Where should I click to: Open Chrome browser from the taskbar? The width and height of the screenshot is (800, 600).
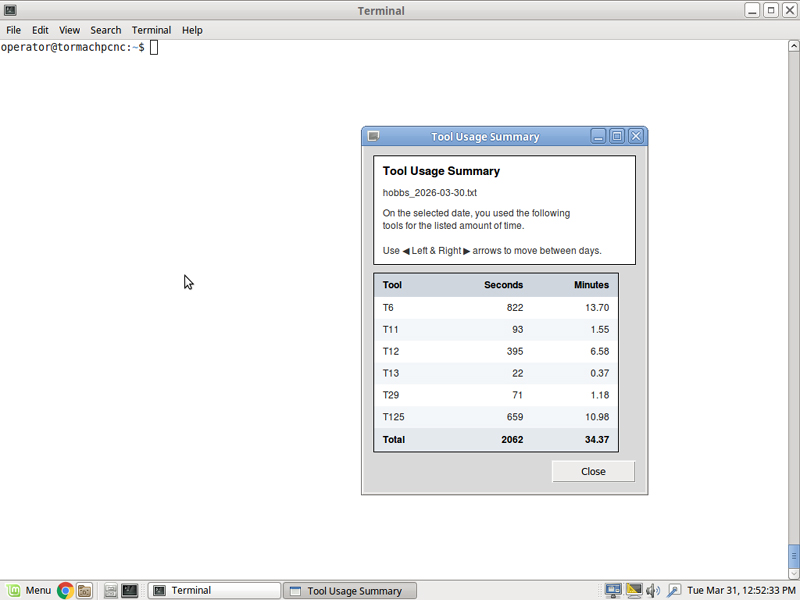pos(65,590)
